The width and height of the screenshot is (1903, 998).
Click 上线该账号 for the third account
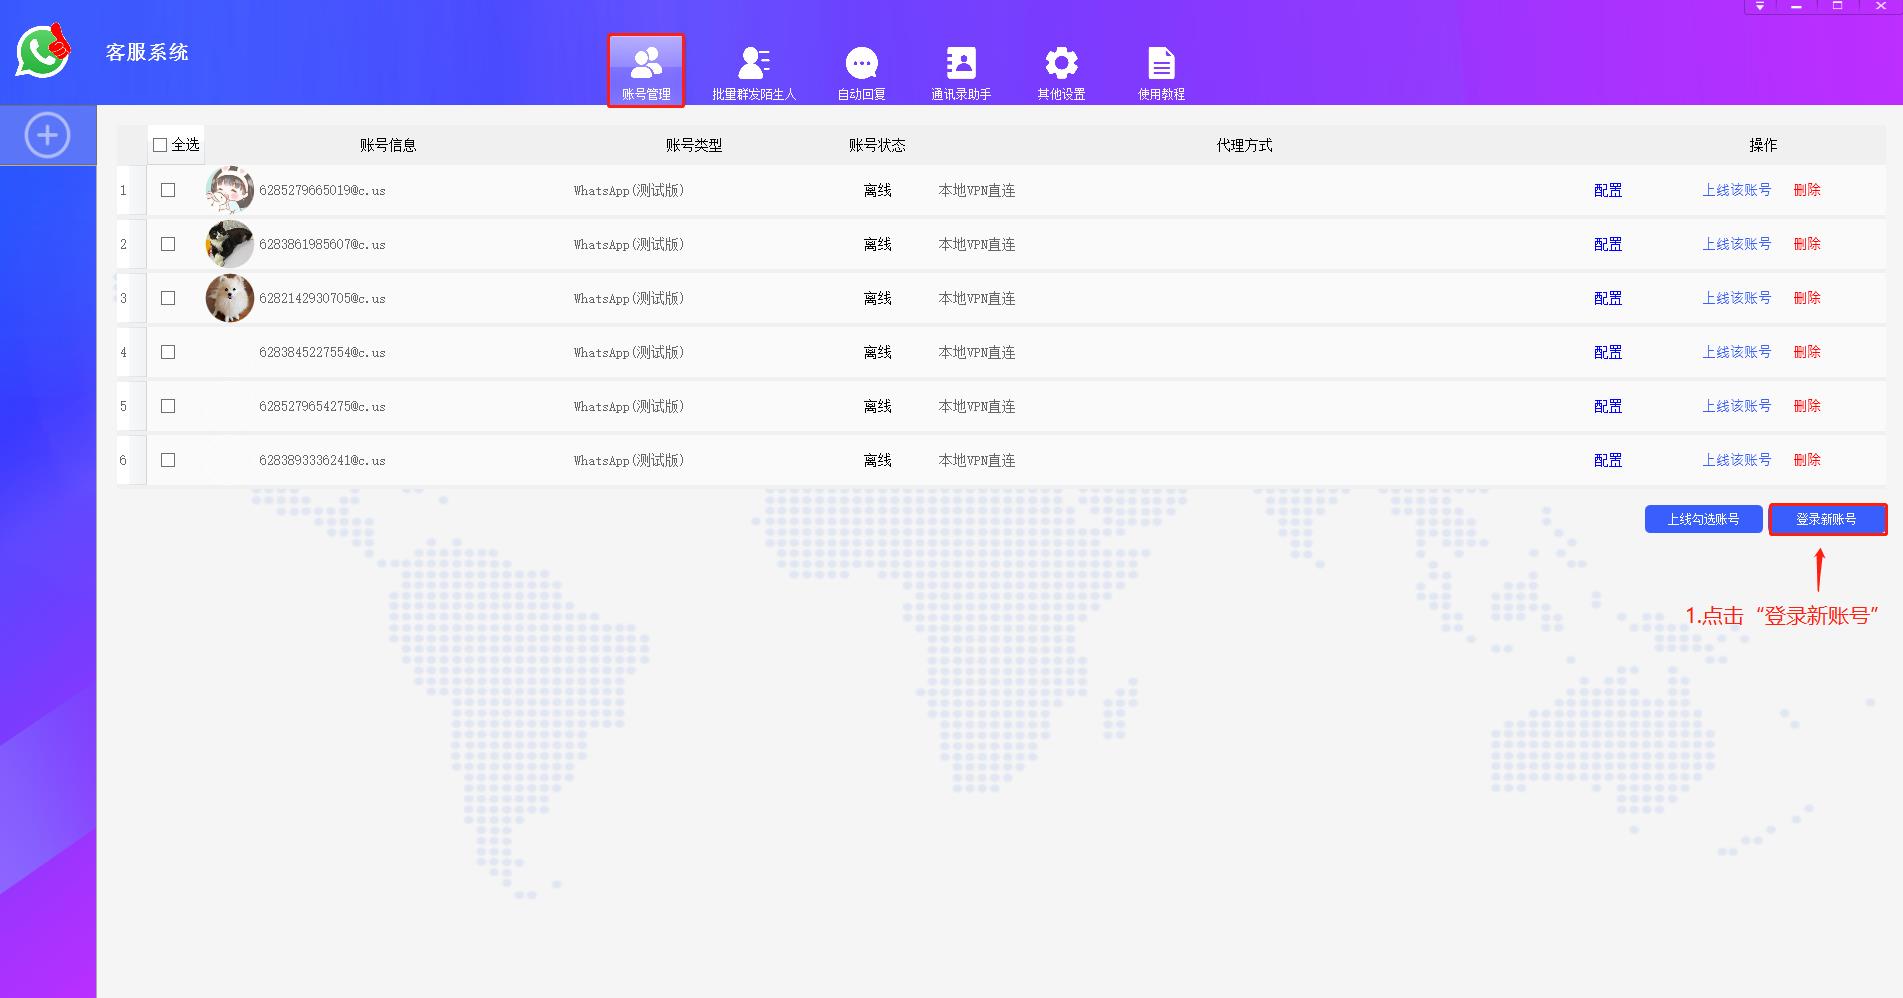point(1736,298)
